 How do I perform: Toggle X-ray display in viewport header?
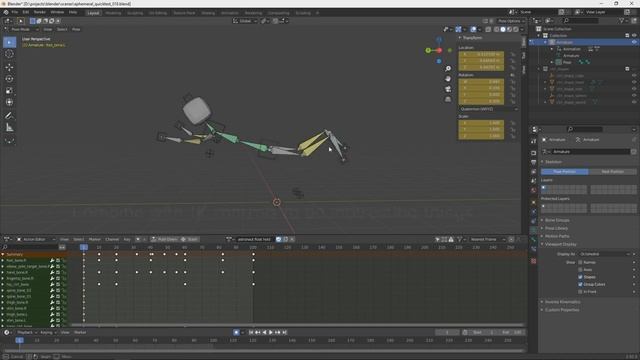tap(488, 29)
